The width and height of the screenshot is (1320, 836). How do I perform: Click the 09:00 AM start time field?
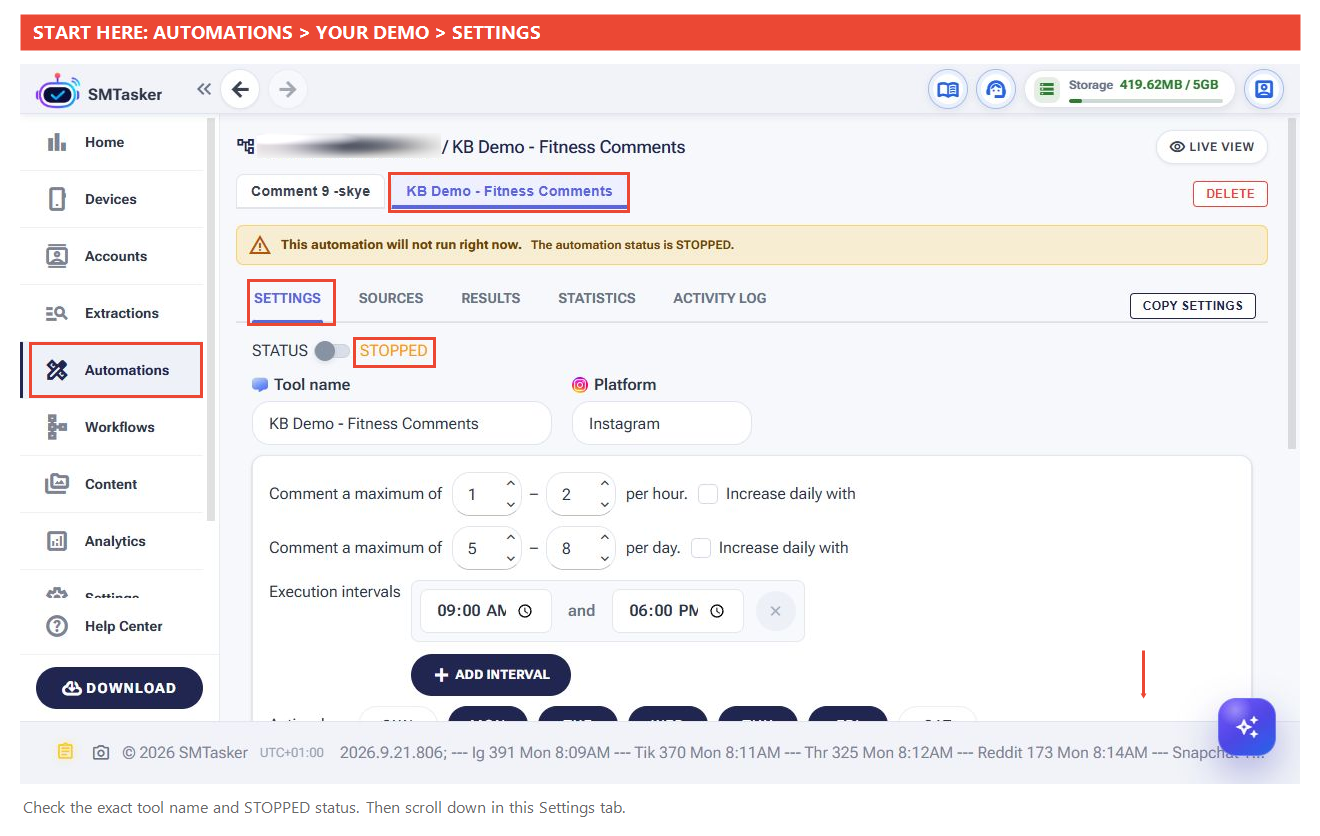pos(486,611)
